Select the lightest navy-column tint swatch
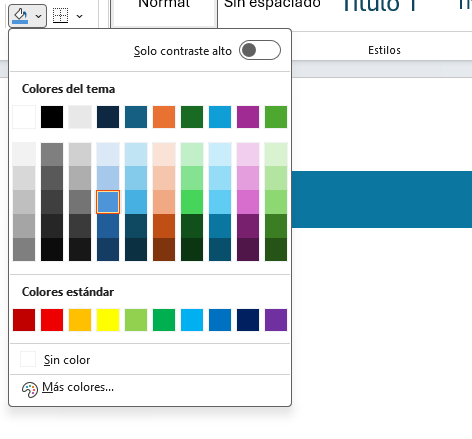The width and height of the screenshot is (472, 439). [108, 154]
